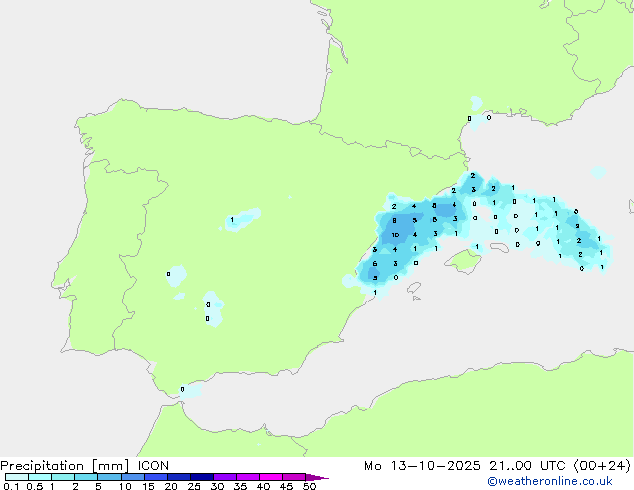Click the '35' legend scale label
The width and height of the screenshot is (634, 490).
pos(241,486)
